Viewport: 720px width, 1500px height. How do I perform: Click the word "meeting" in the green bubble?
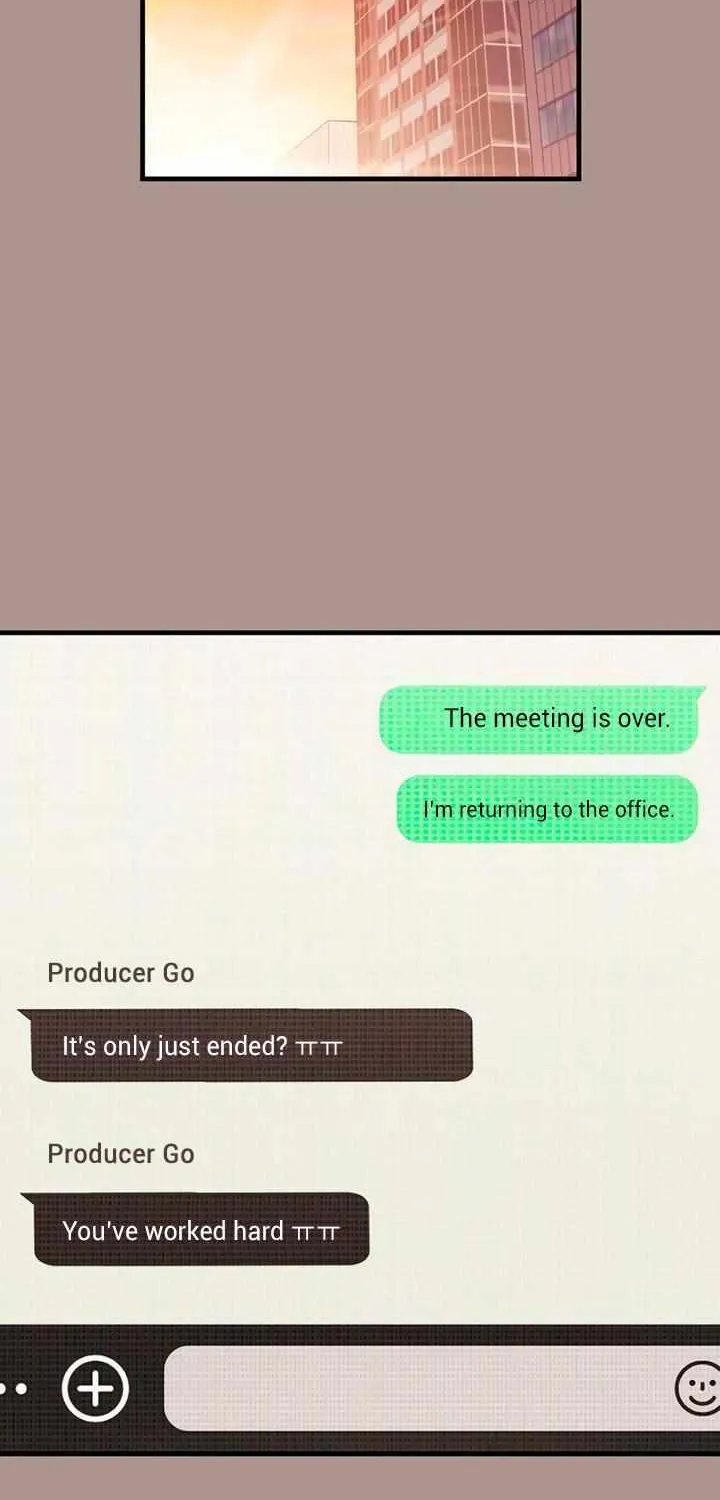(538, 719)
